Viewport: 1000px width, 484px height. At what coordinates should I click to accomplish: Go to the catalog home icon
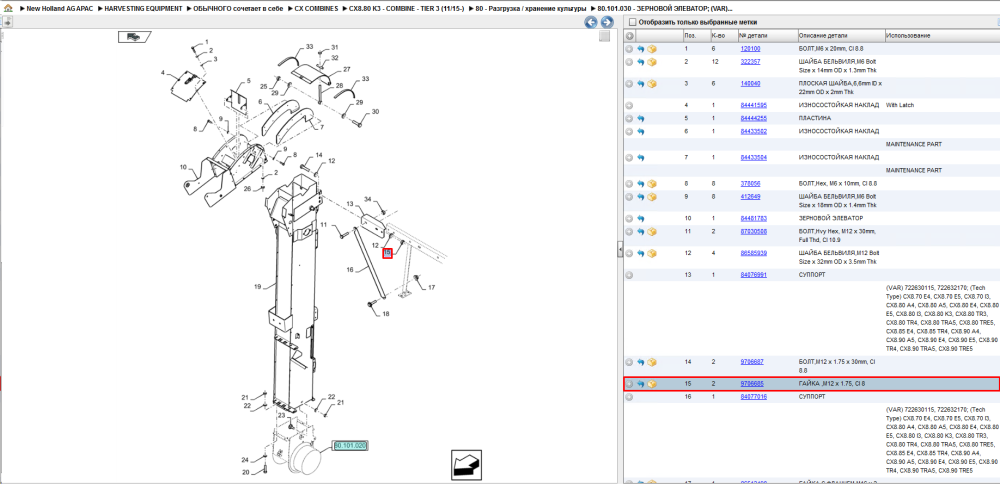pos(8,9)
